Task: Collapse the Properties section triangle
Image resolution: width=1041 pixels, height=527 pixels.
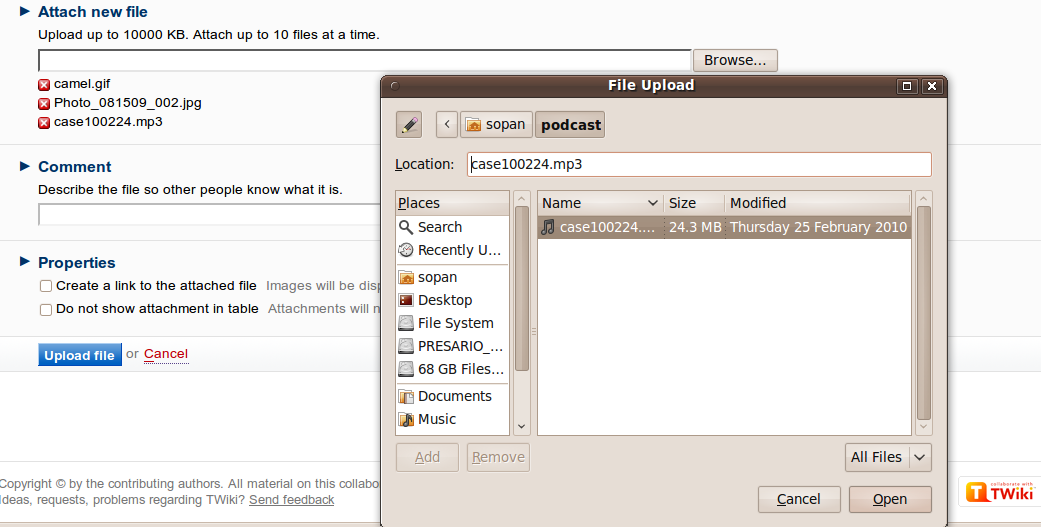Action: click(25, 262)
